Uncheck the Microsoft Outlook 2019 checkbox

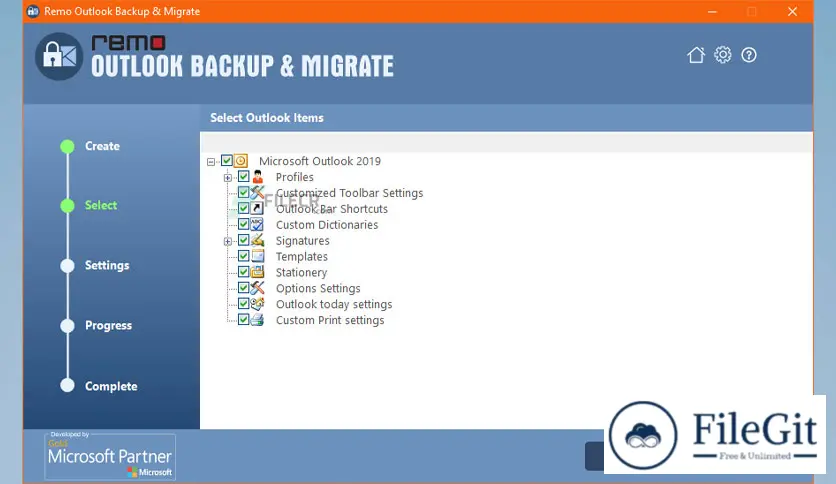pyautogui.click(x=227, y=160)
